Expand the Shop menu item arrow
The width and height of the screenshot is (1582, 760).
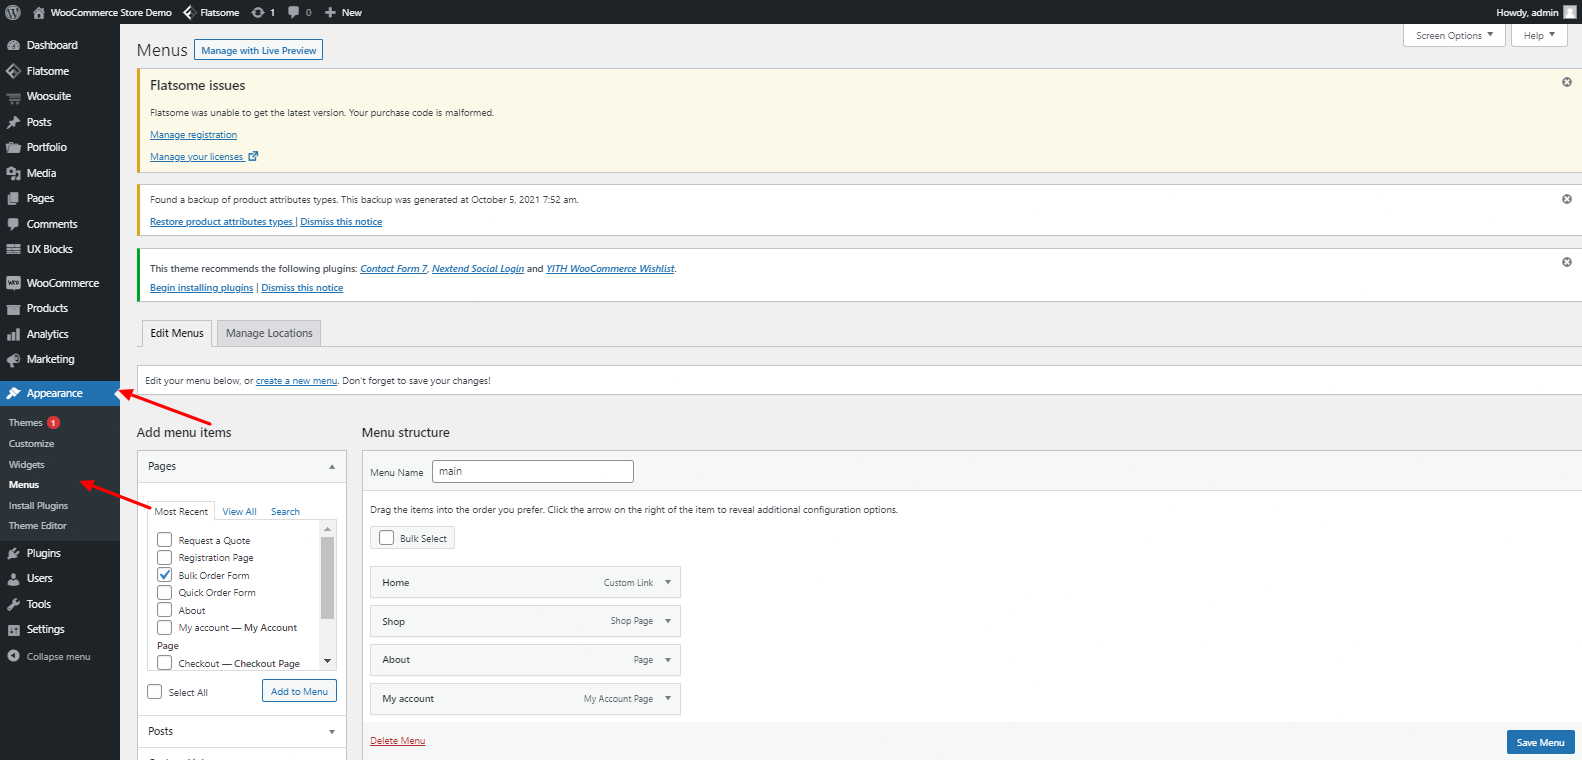click(668, 621)
